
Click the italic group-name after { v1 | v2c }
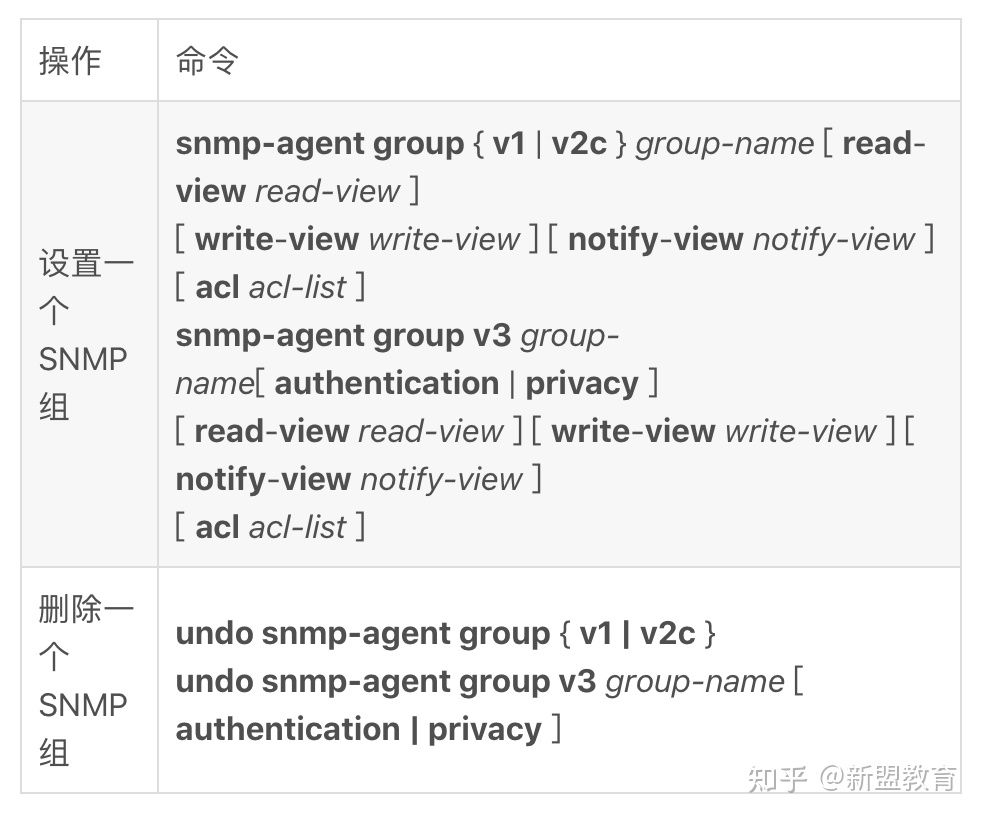tap(725, 144)
